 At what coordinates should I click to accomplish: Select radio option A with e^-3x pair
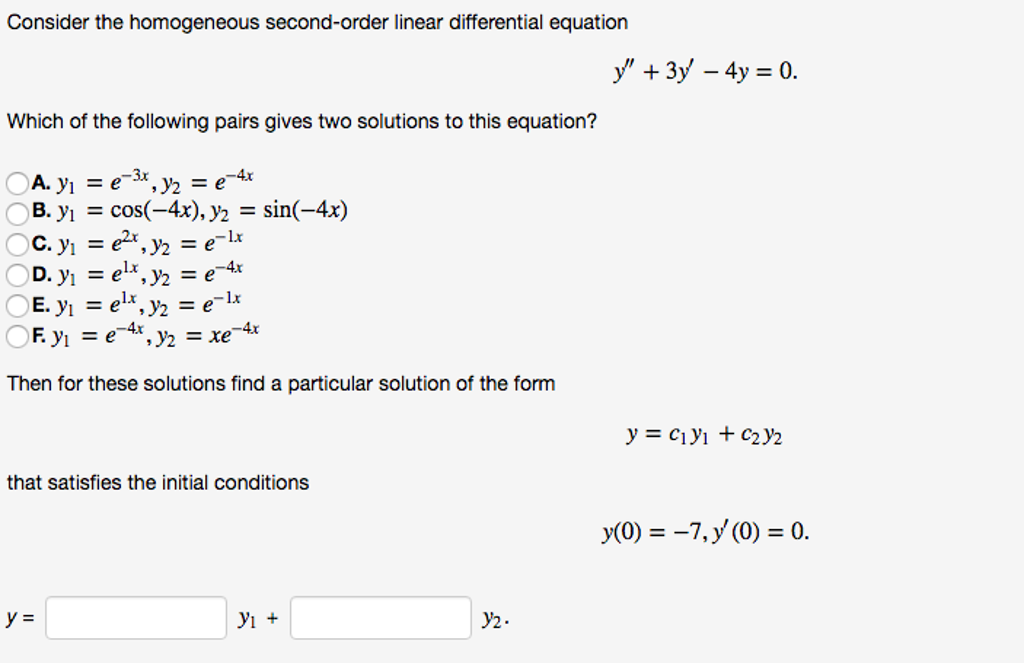18,183
